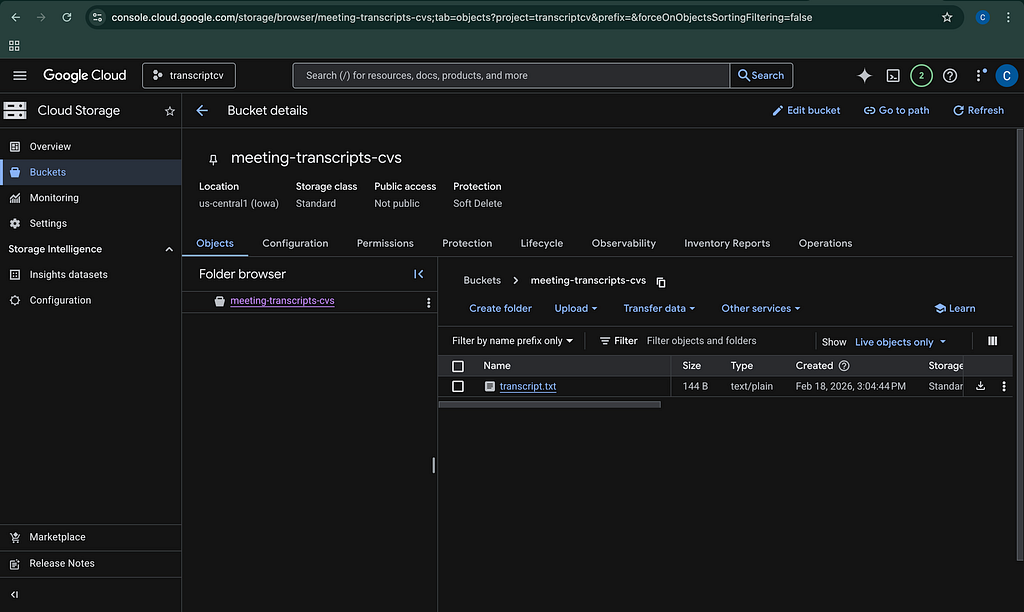Click Create folder

coord(500,308)
